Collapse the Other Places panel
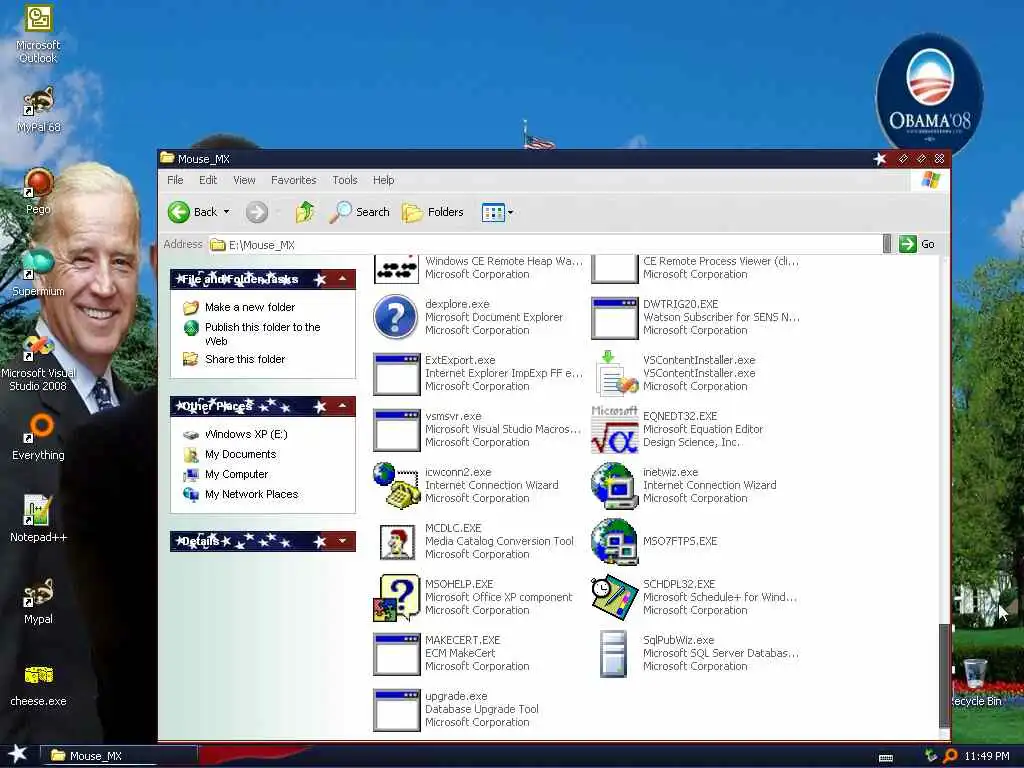The image size is (1024, 768). (342, 406)
